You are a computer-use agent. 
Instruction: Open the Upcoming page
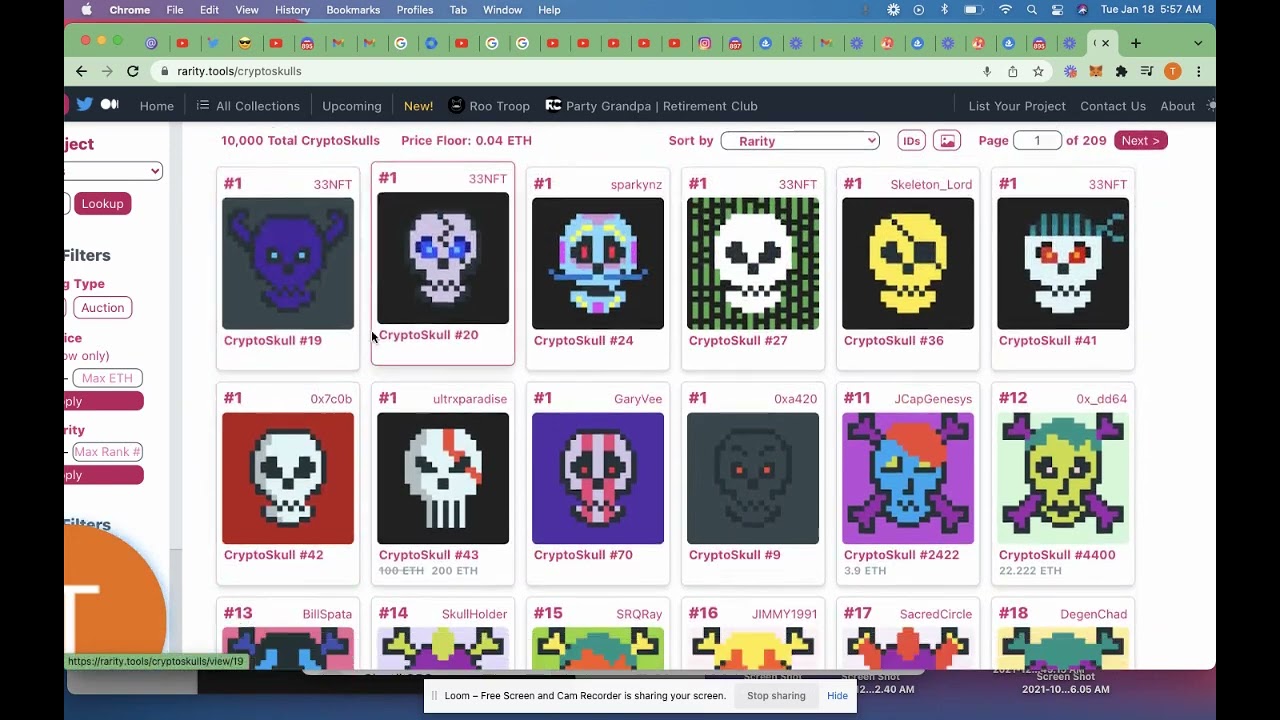352,106
